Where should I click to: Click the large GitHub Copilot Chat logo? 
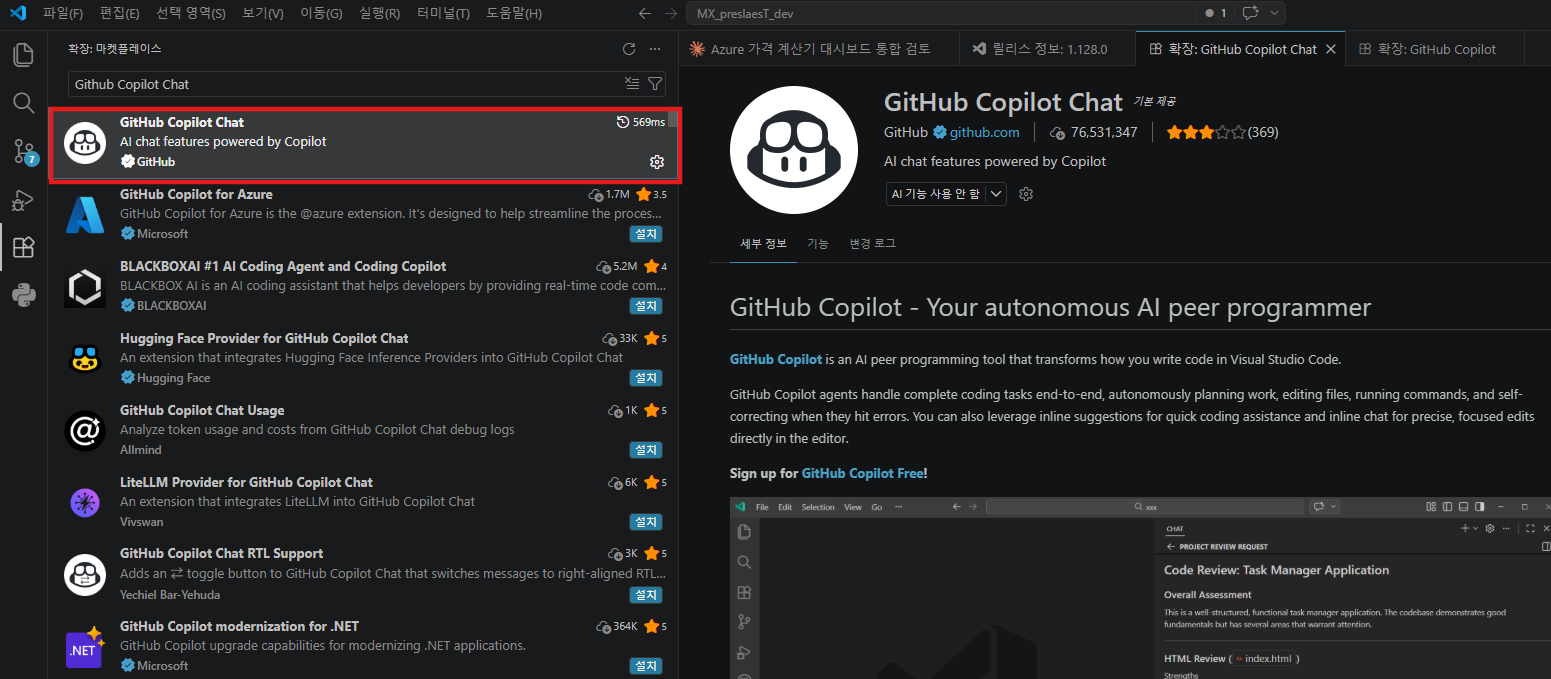(794, 150)
